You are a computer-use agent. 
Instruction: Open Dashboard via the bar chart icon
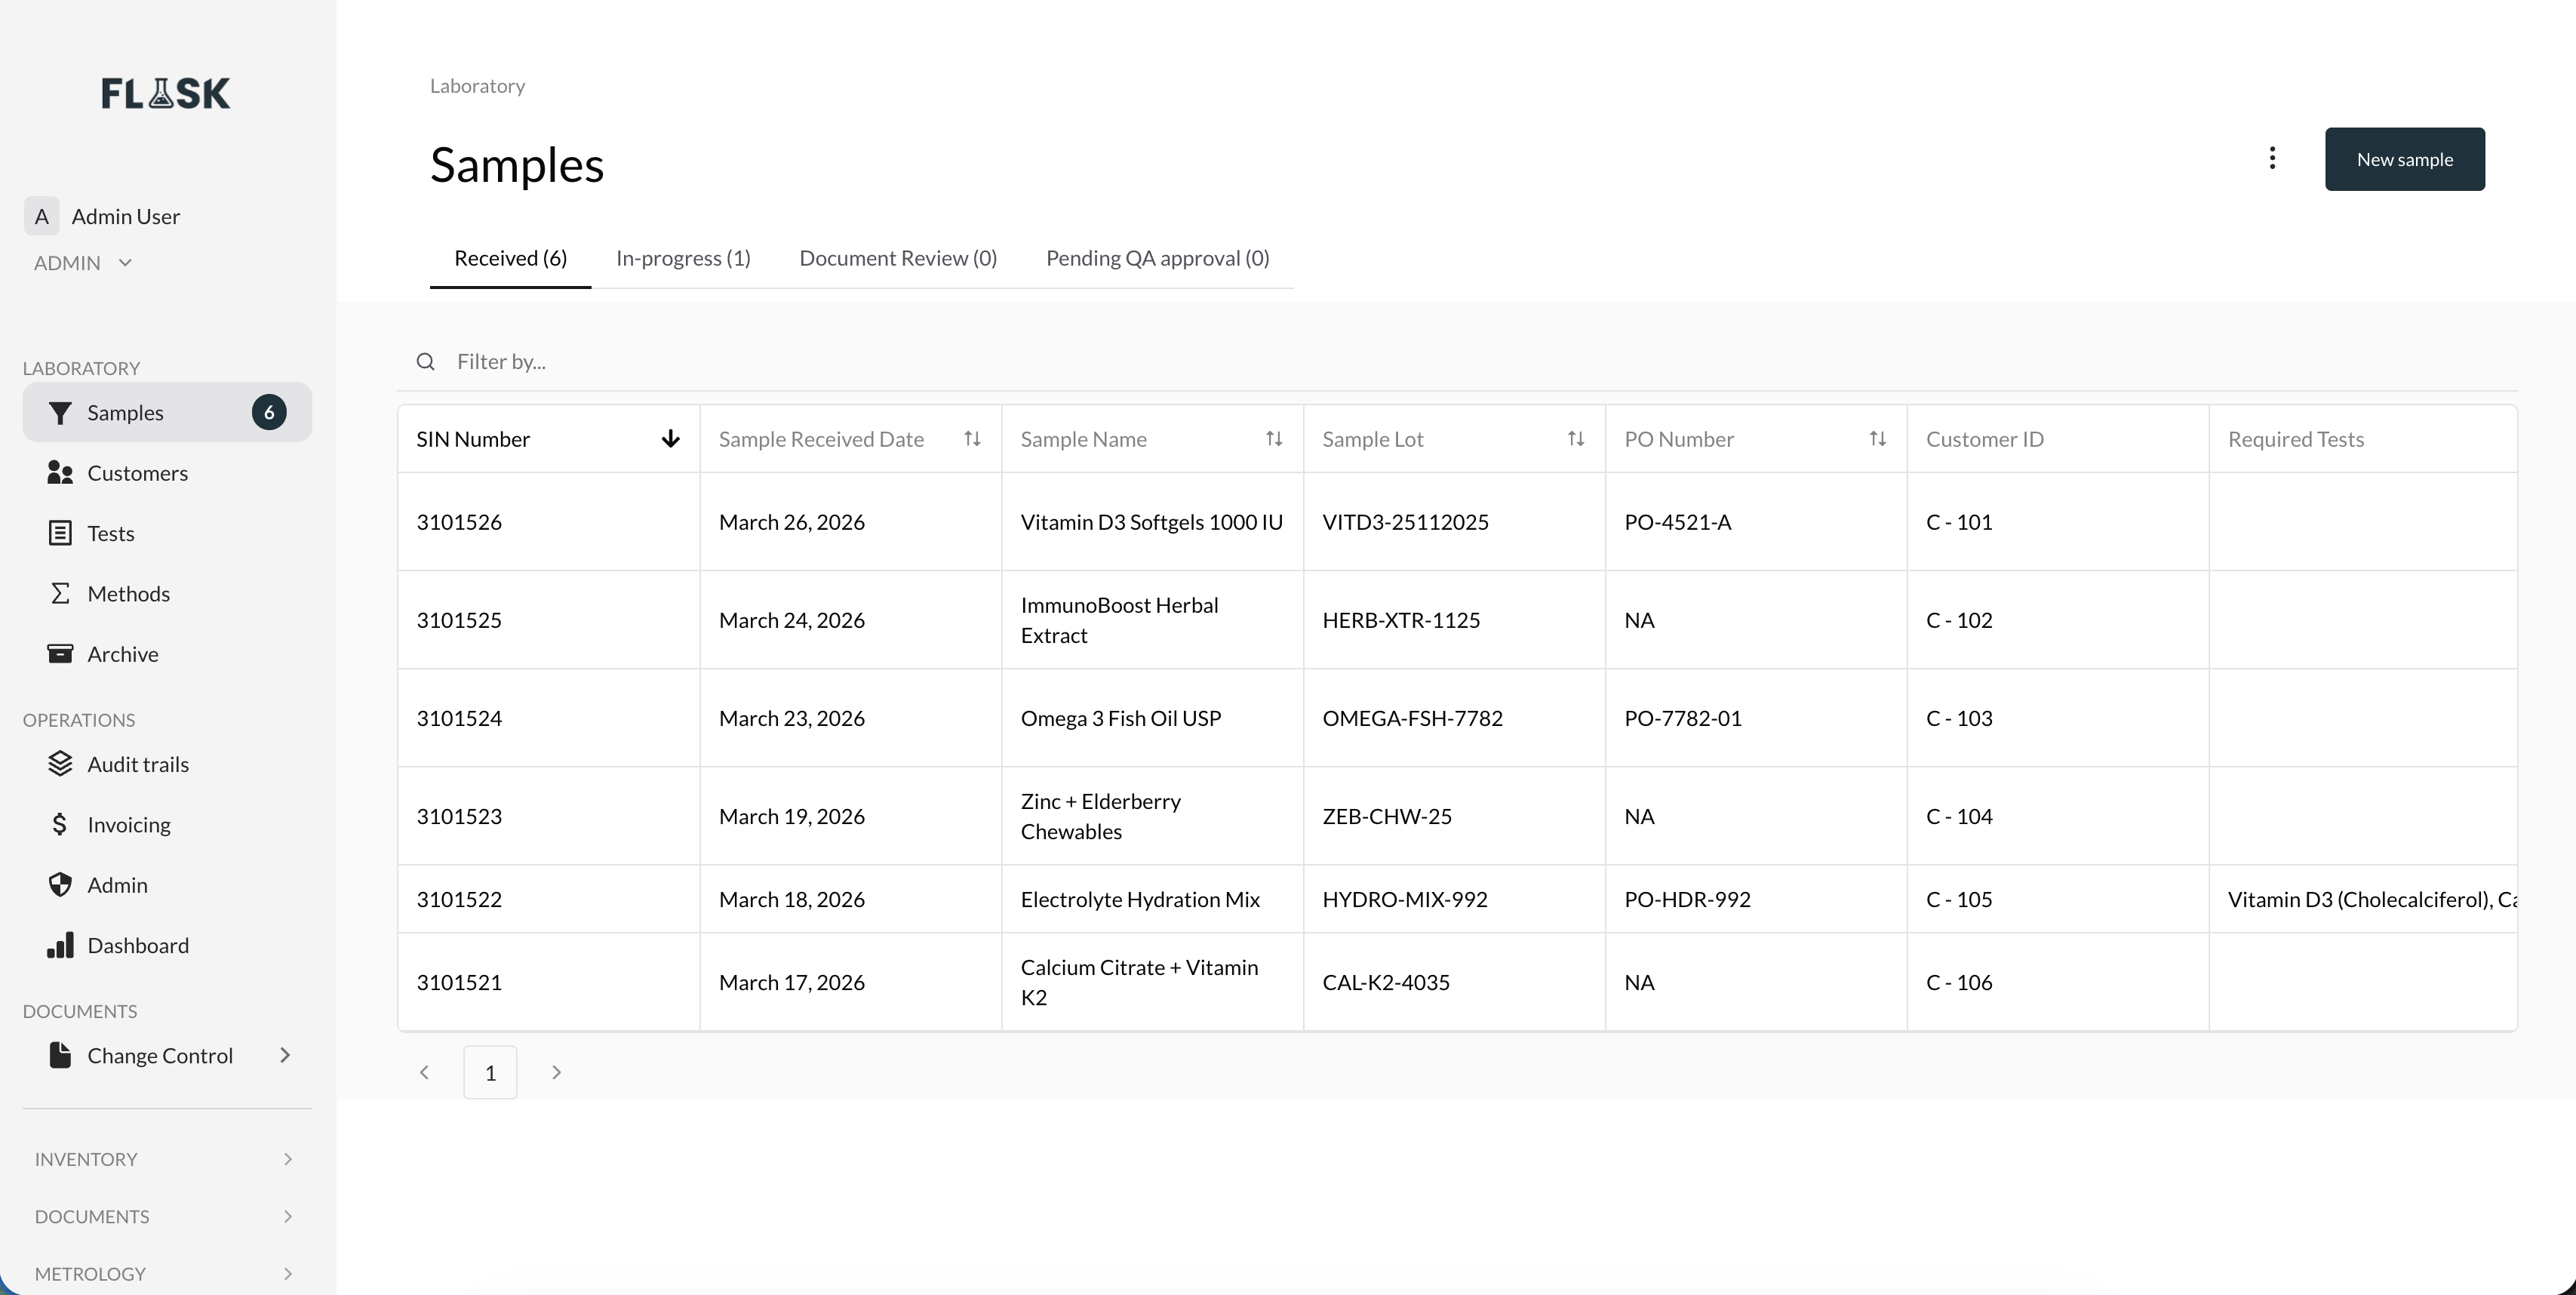[60, 945]
